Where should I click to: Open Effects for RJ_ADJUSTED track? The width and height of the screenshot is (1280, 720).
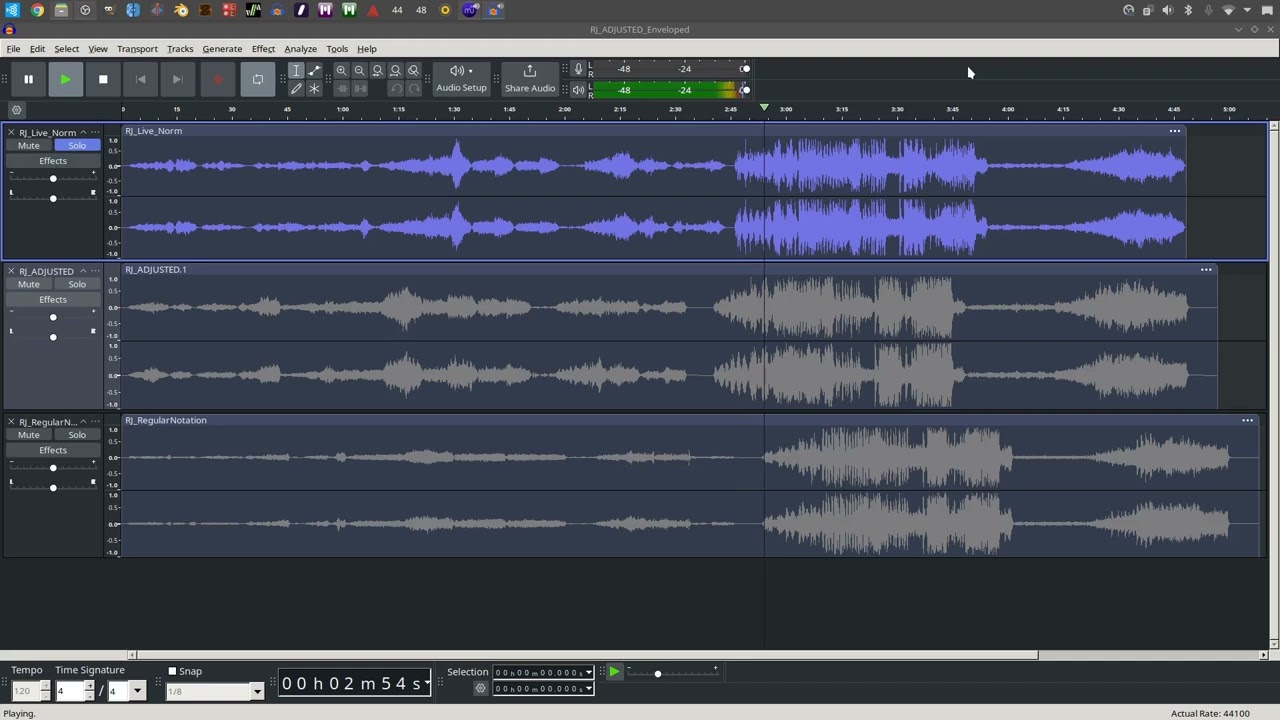point(53,300)
